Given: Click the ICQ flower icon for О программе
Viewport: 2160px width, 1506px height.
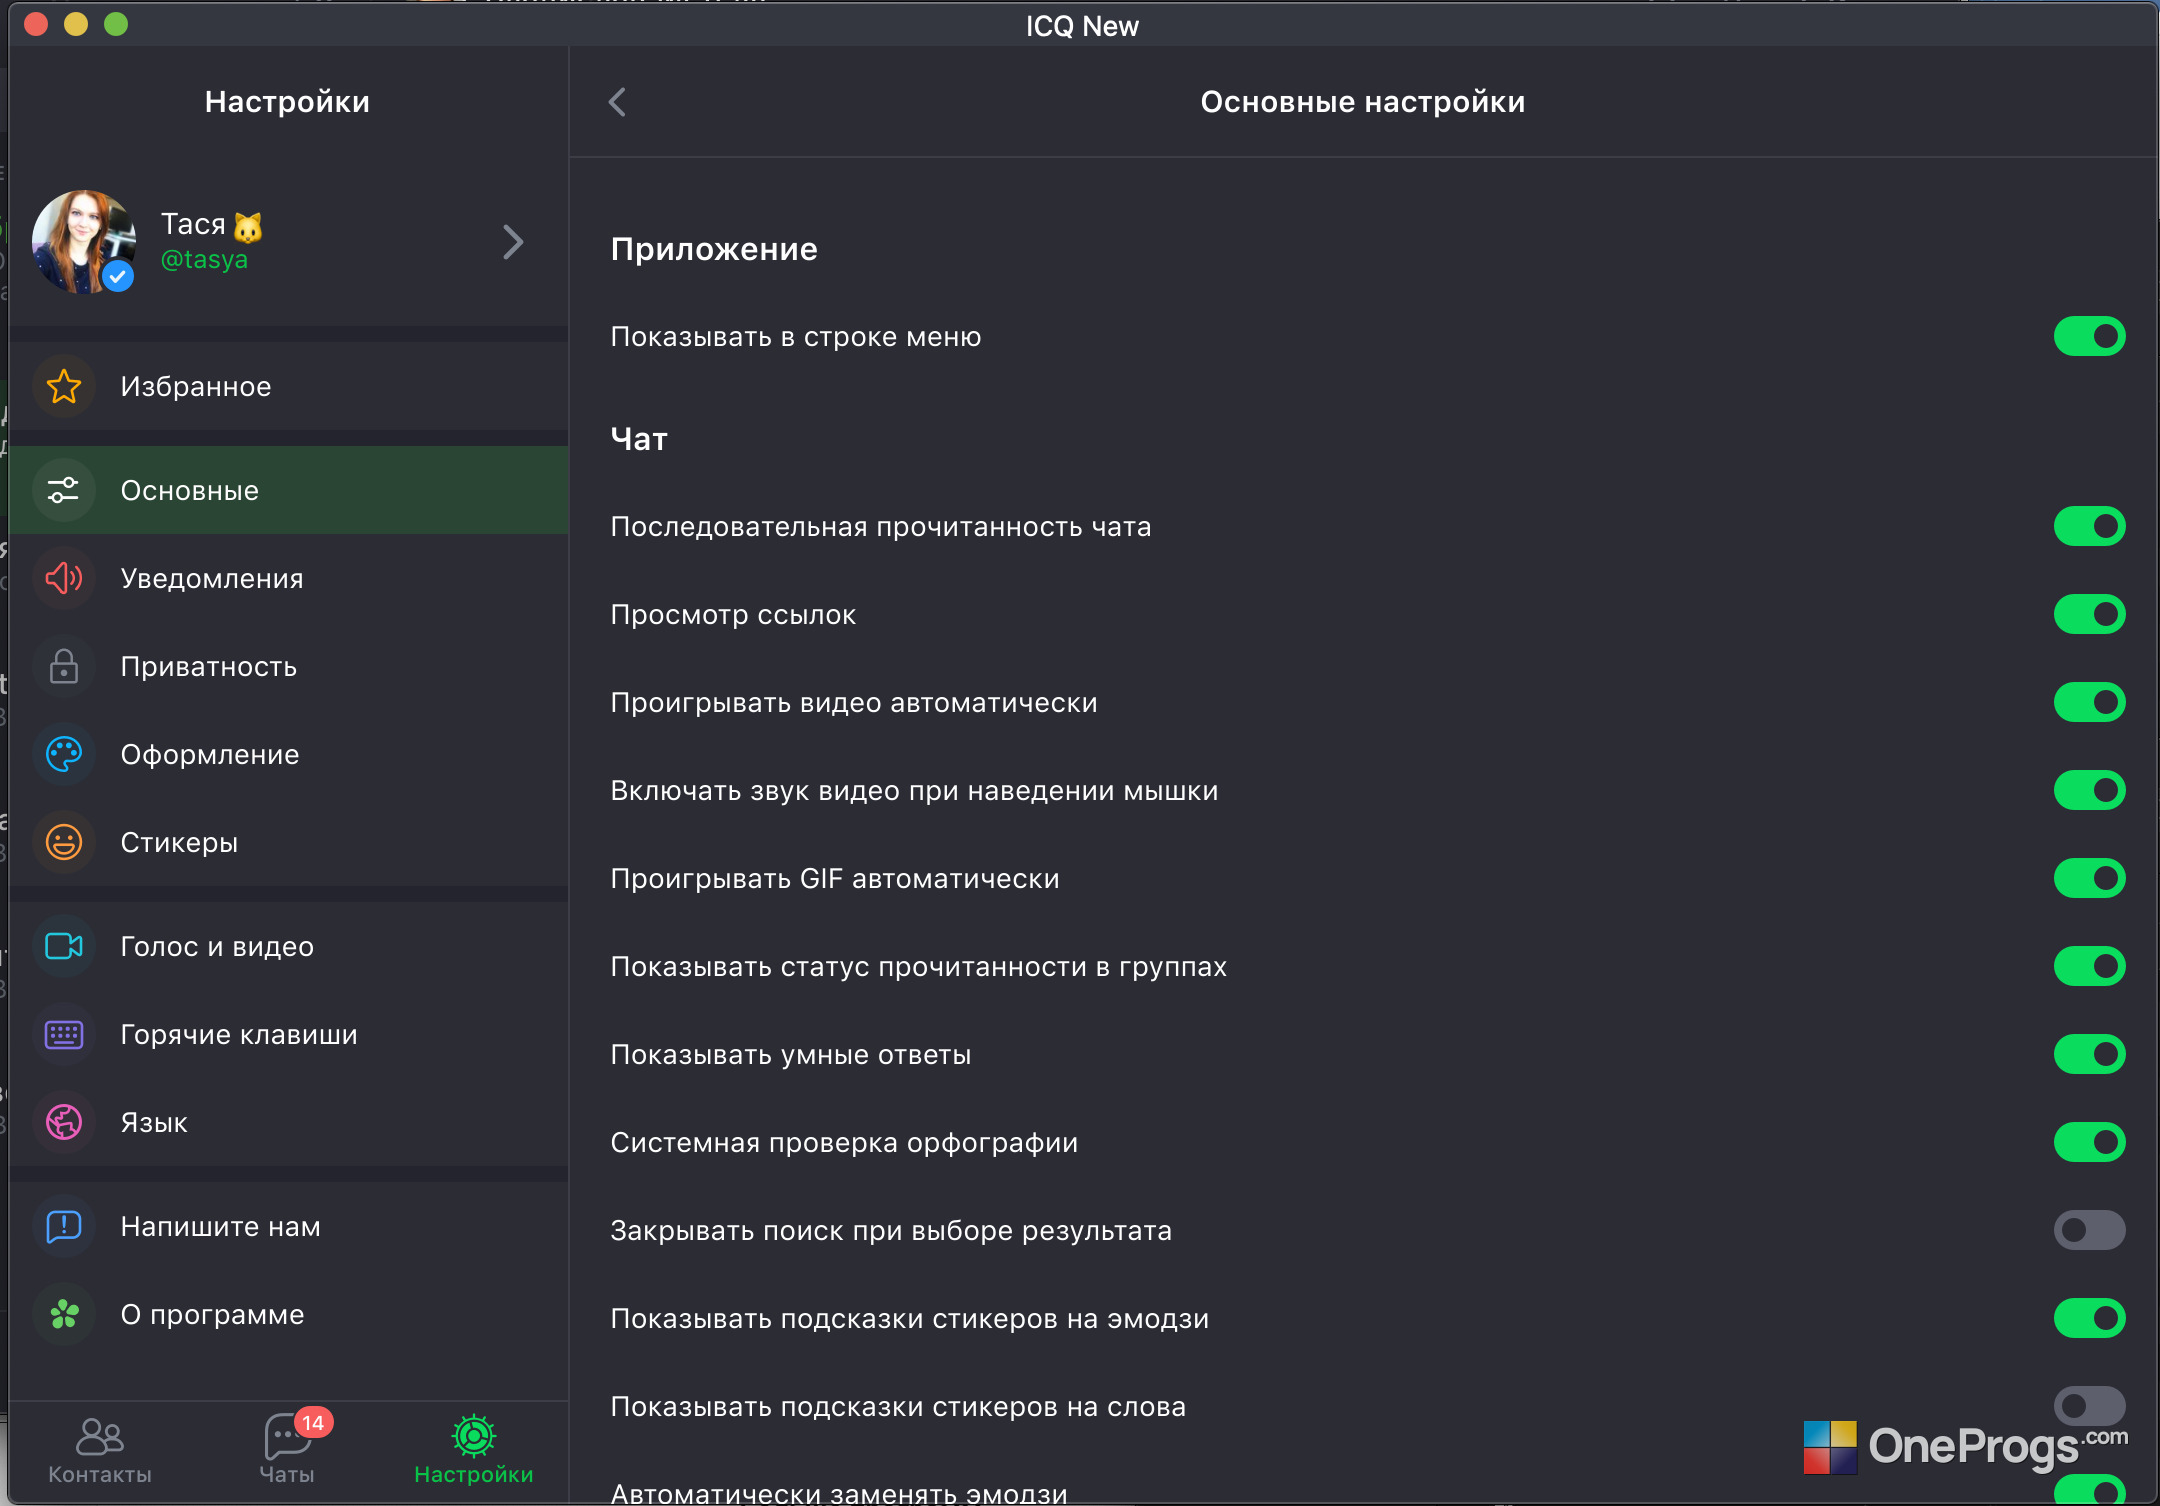Looking at the screenshot, I should click(x=64, y=1314).
